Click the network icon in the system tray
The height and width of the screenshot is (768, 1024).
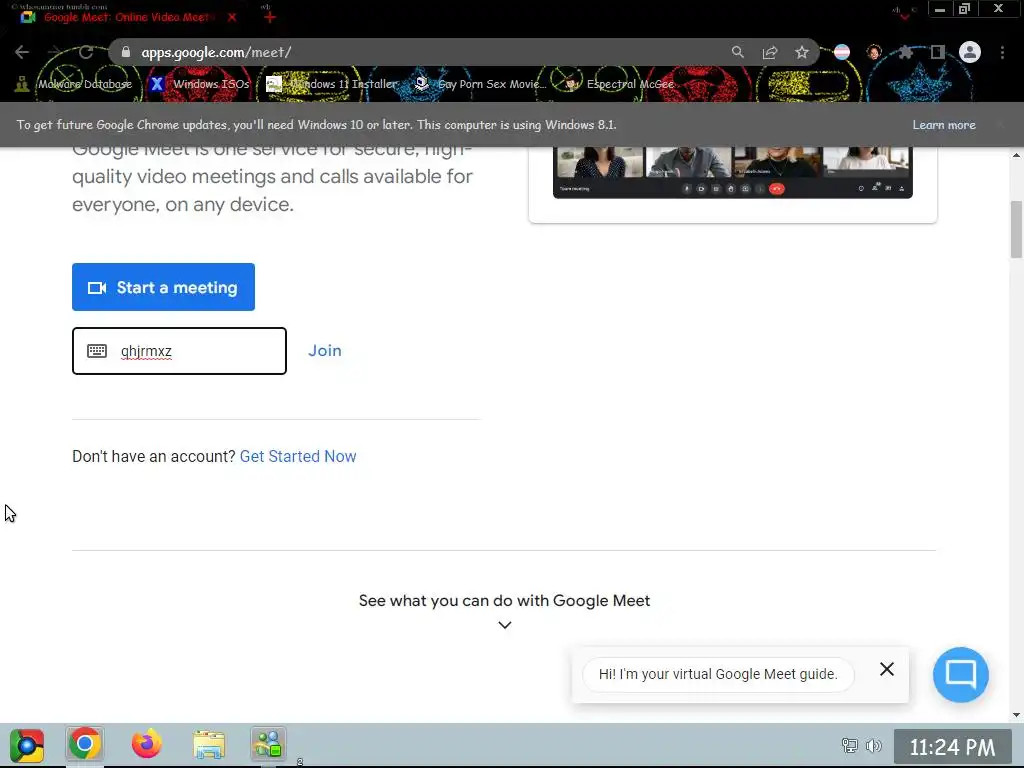pos(850,745)
